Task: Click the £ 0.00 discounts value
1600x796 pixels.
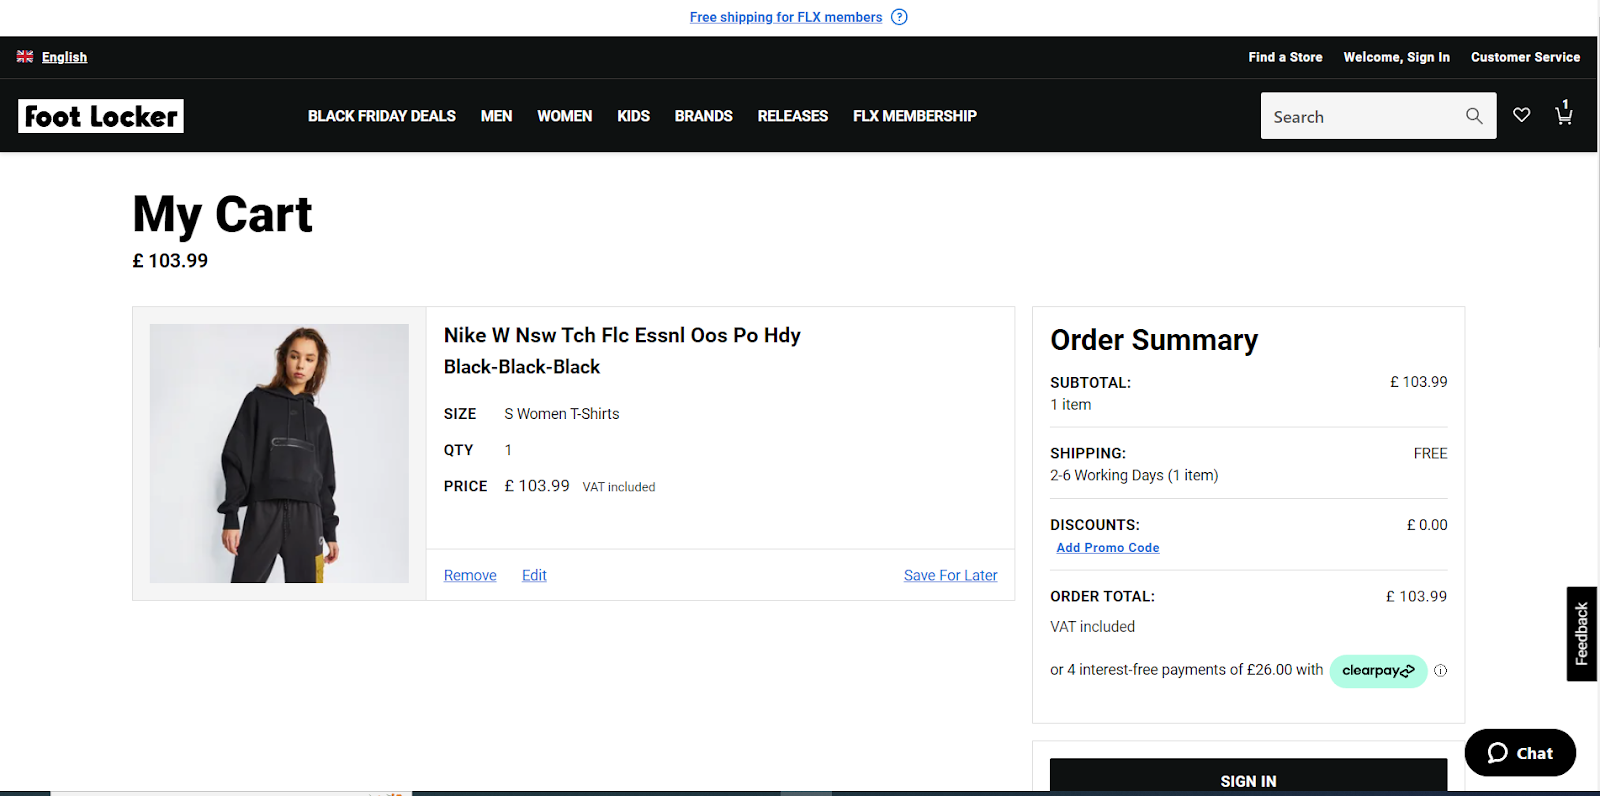Action: coord(1427,525)
